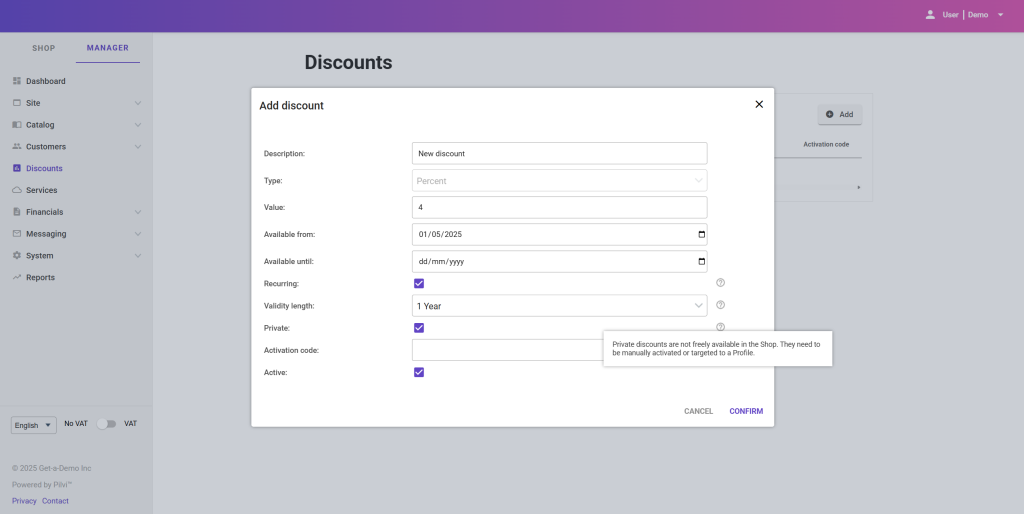Click the Services cloud icon
Screen dimensions: 1024x514
[17, 190]
